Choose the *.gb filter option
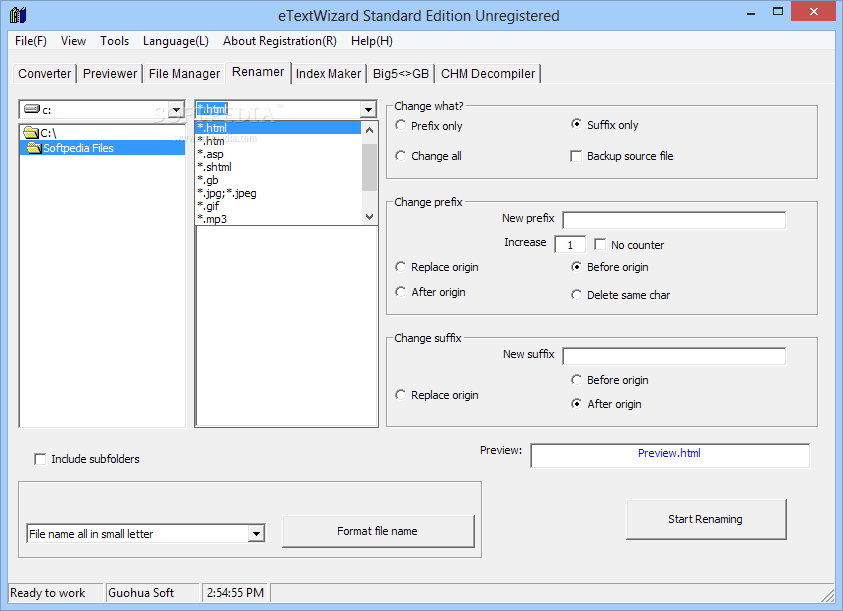843x611 pixels. (278, 180)
